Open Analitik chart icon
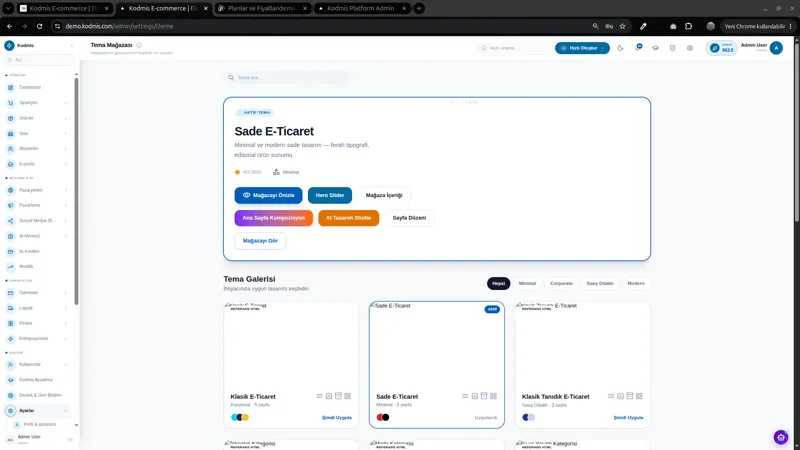This screenshot has width=800, height=450. 11,266
